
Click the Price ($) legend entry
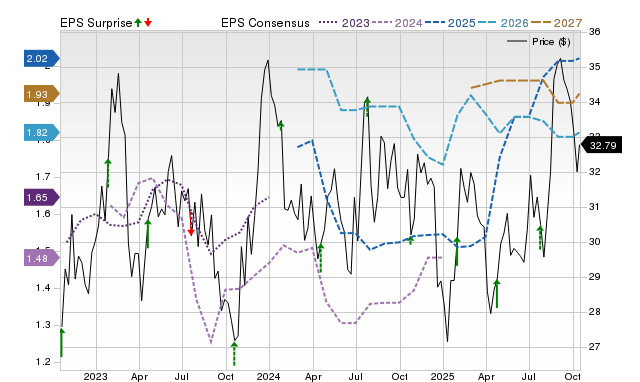(539, 42)
